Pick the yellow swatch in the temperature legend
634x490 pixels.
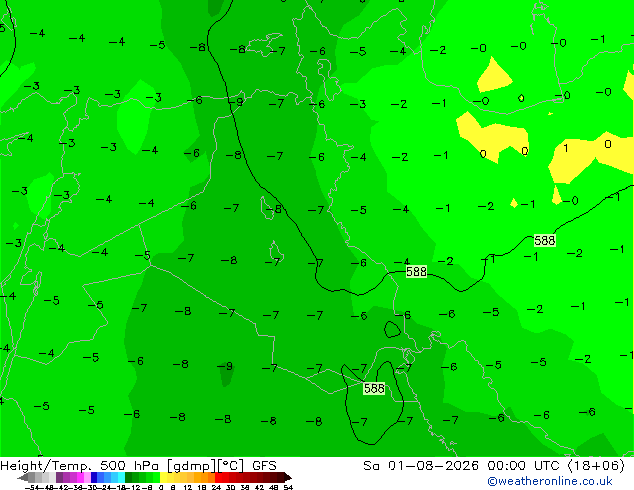point(164,477)
